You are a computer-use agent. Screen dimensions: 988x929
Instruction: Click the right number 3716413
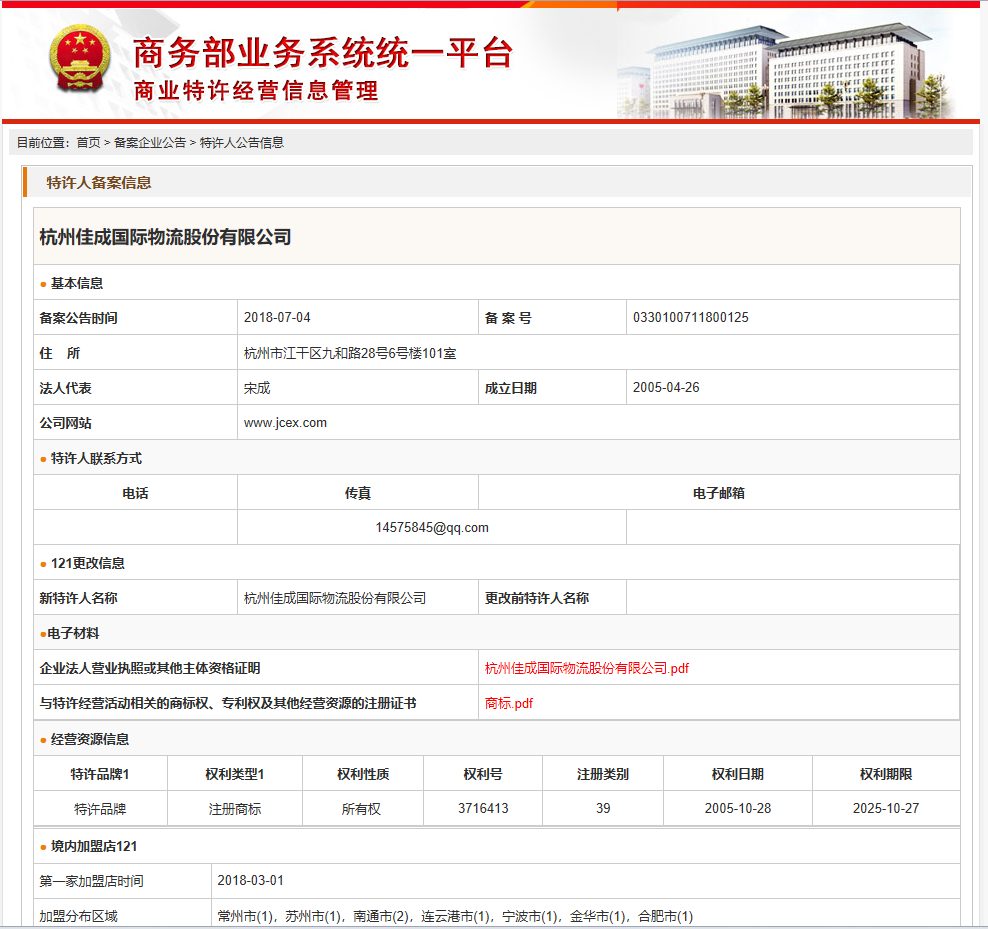pos(483,809)
